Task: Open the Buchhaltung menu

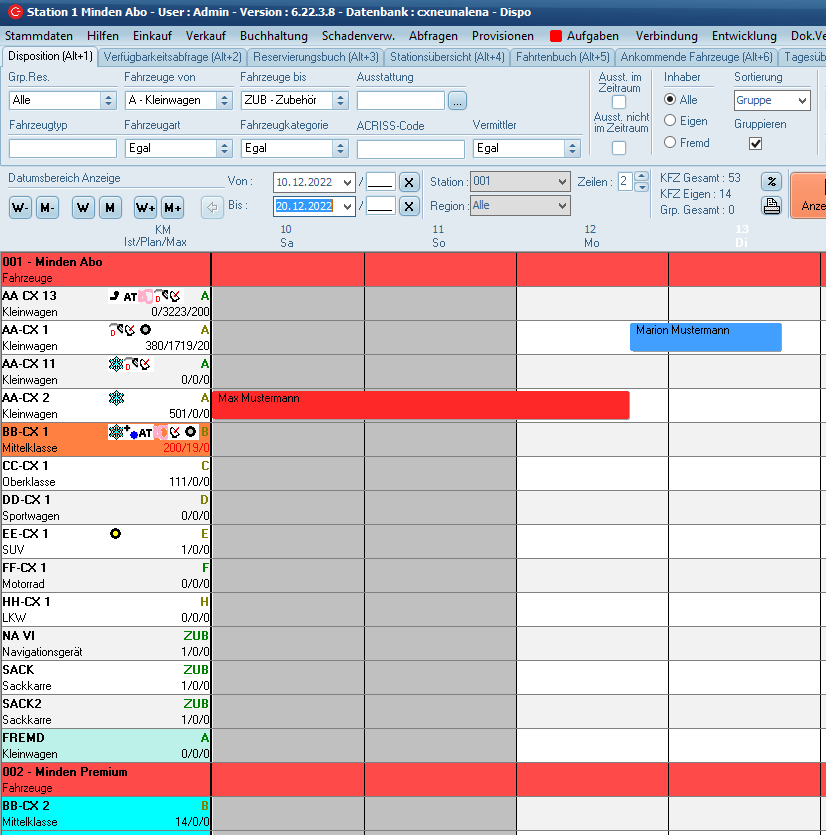Action: (x=274, y=35)
